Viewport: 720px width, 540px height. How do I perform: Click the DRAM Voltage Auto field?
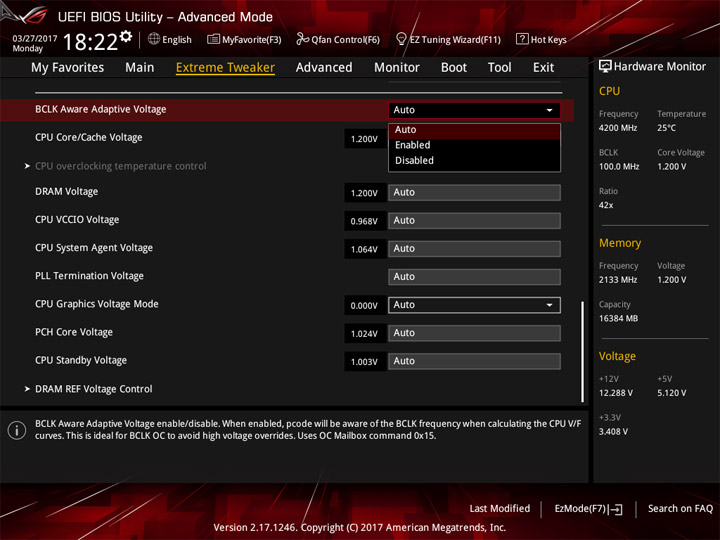(474, 192)
